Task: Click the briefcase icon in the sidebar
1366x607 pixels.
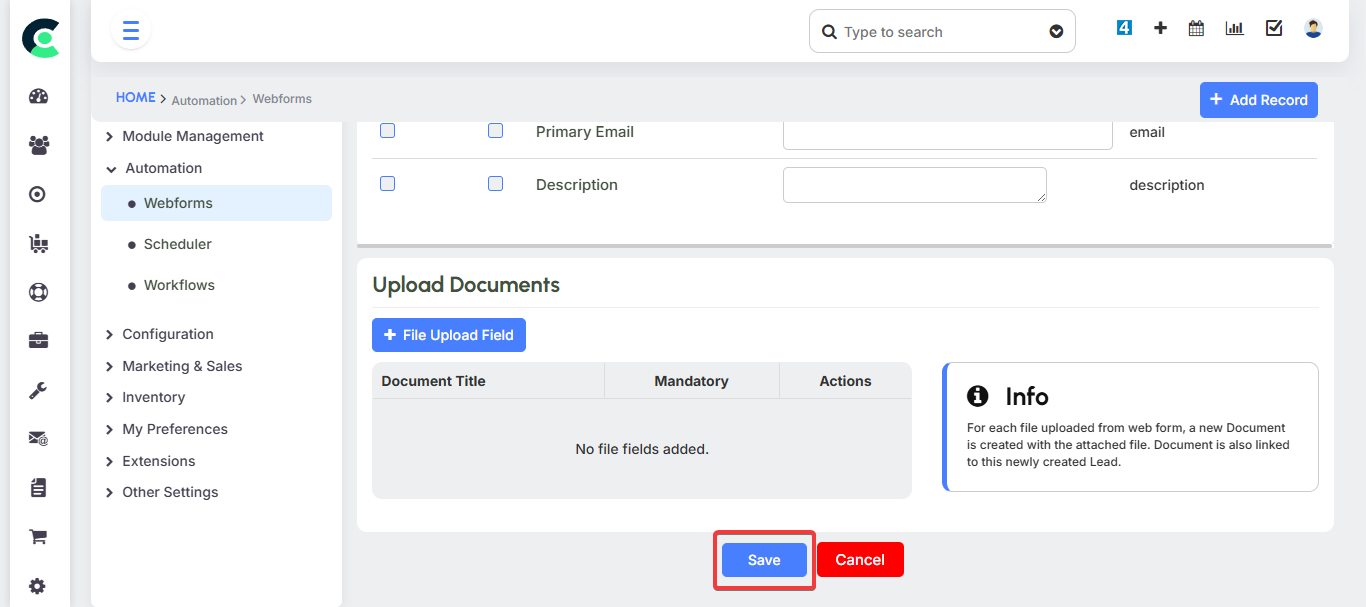Action: (x=38, y=340)
